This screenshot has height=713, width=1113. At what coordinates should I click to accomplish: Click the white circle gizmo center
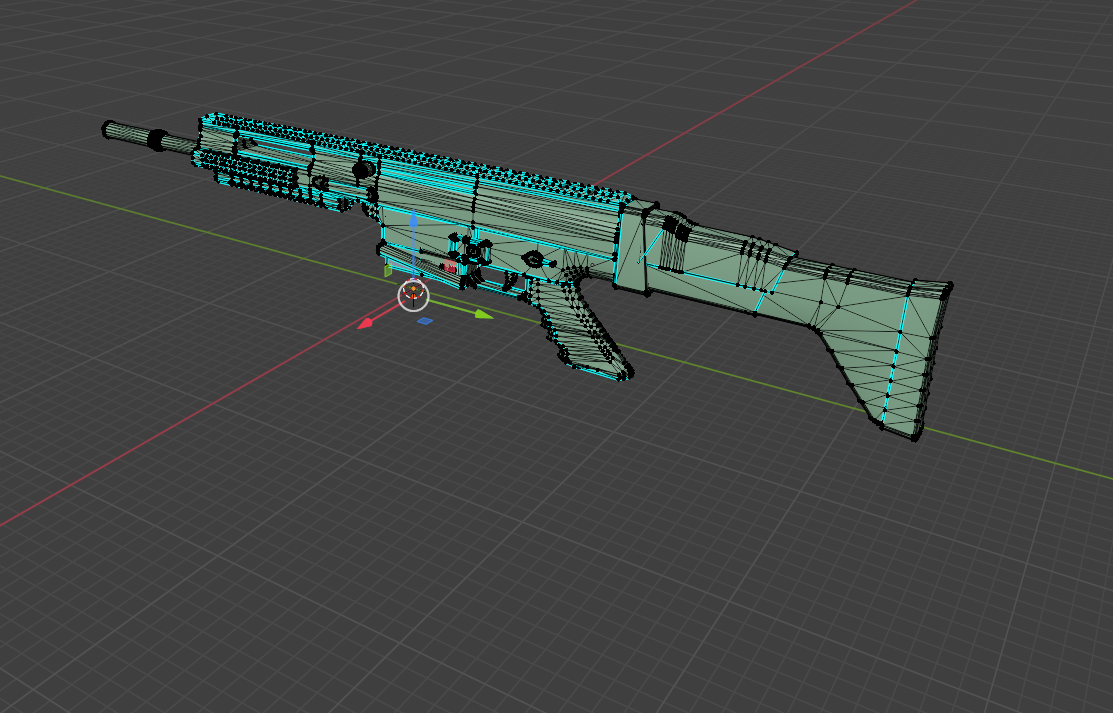pos(413,295)
